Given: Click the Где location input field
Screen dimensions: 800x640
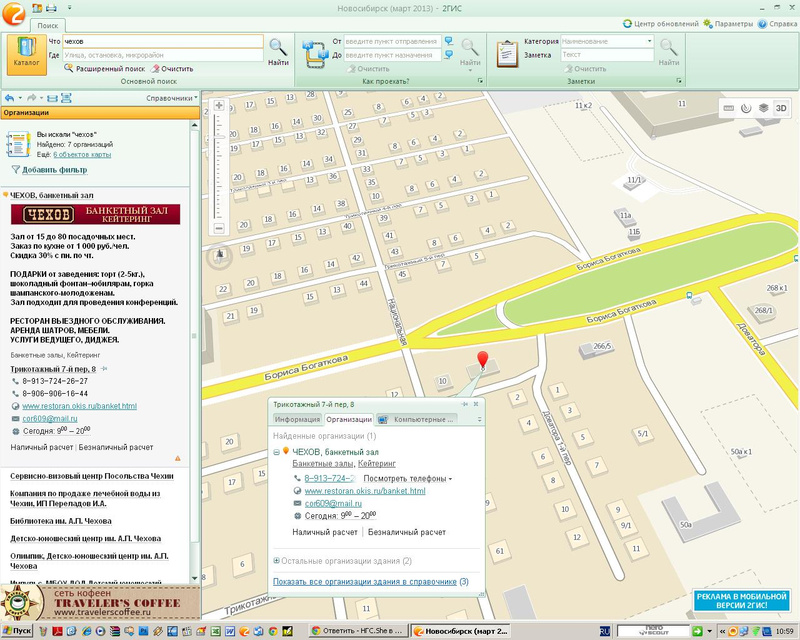Looking at the screenshot, I should pyautogui.click(x=162, y=55).
